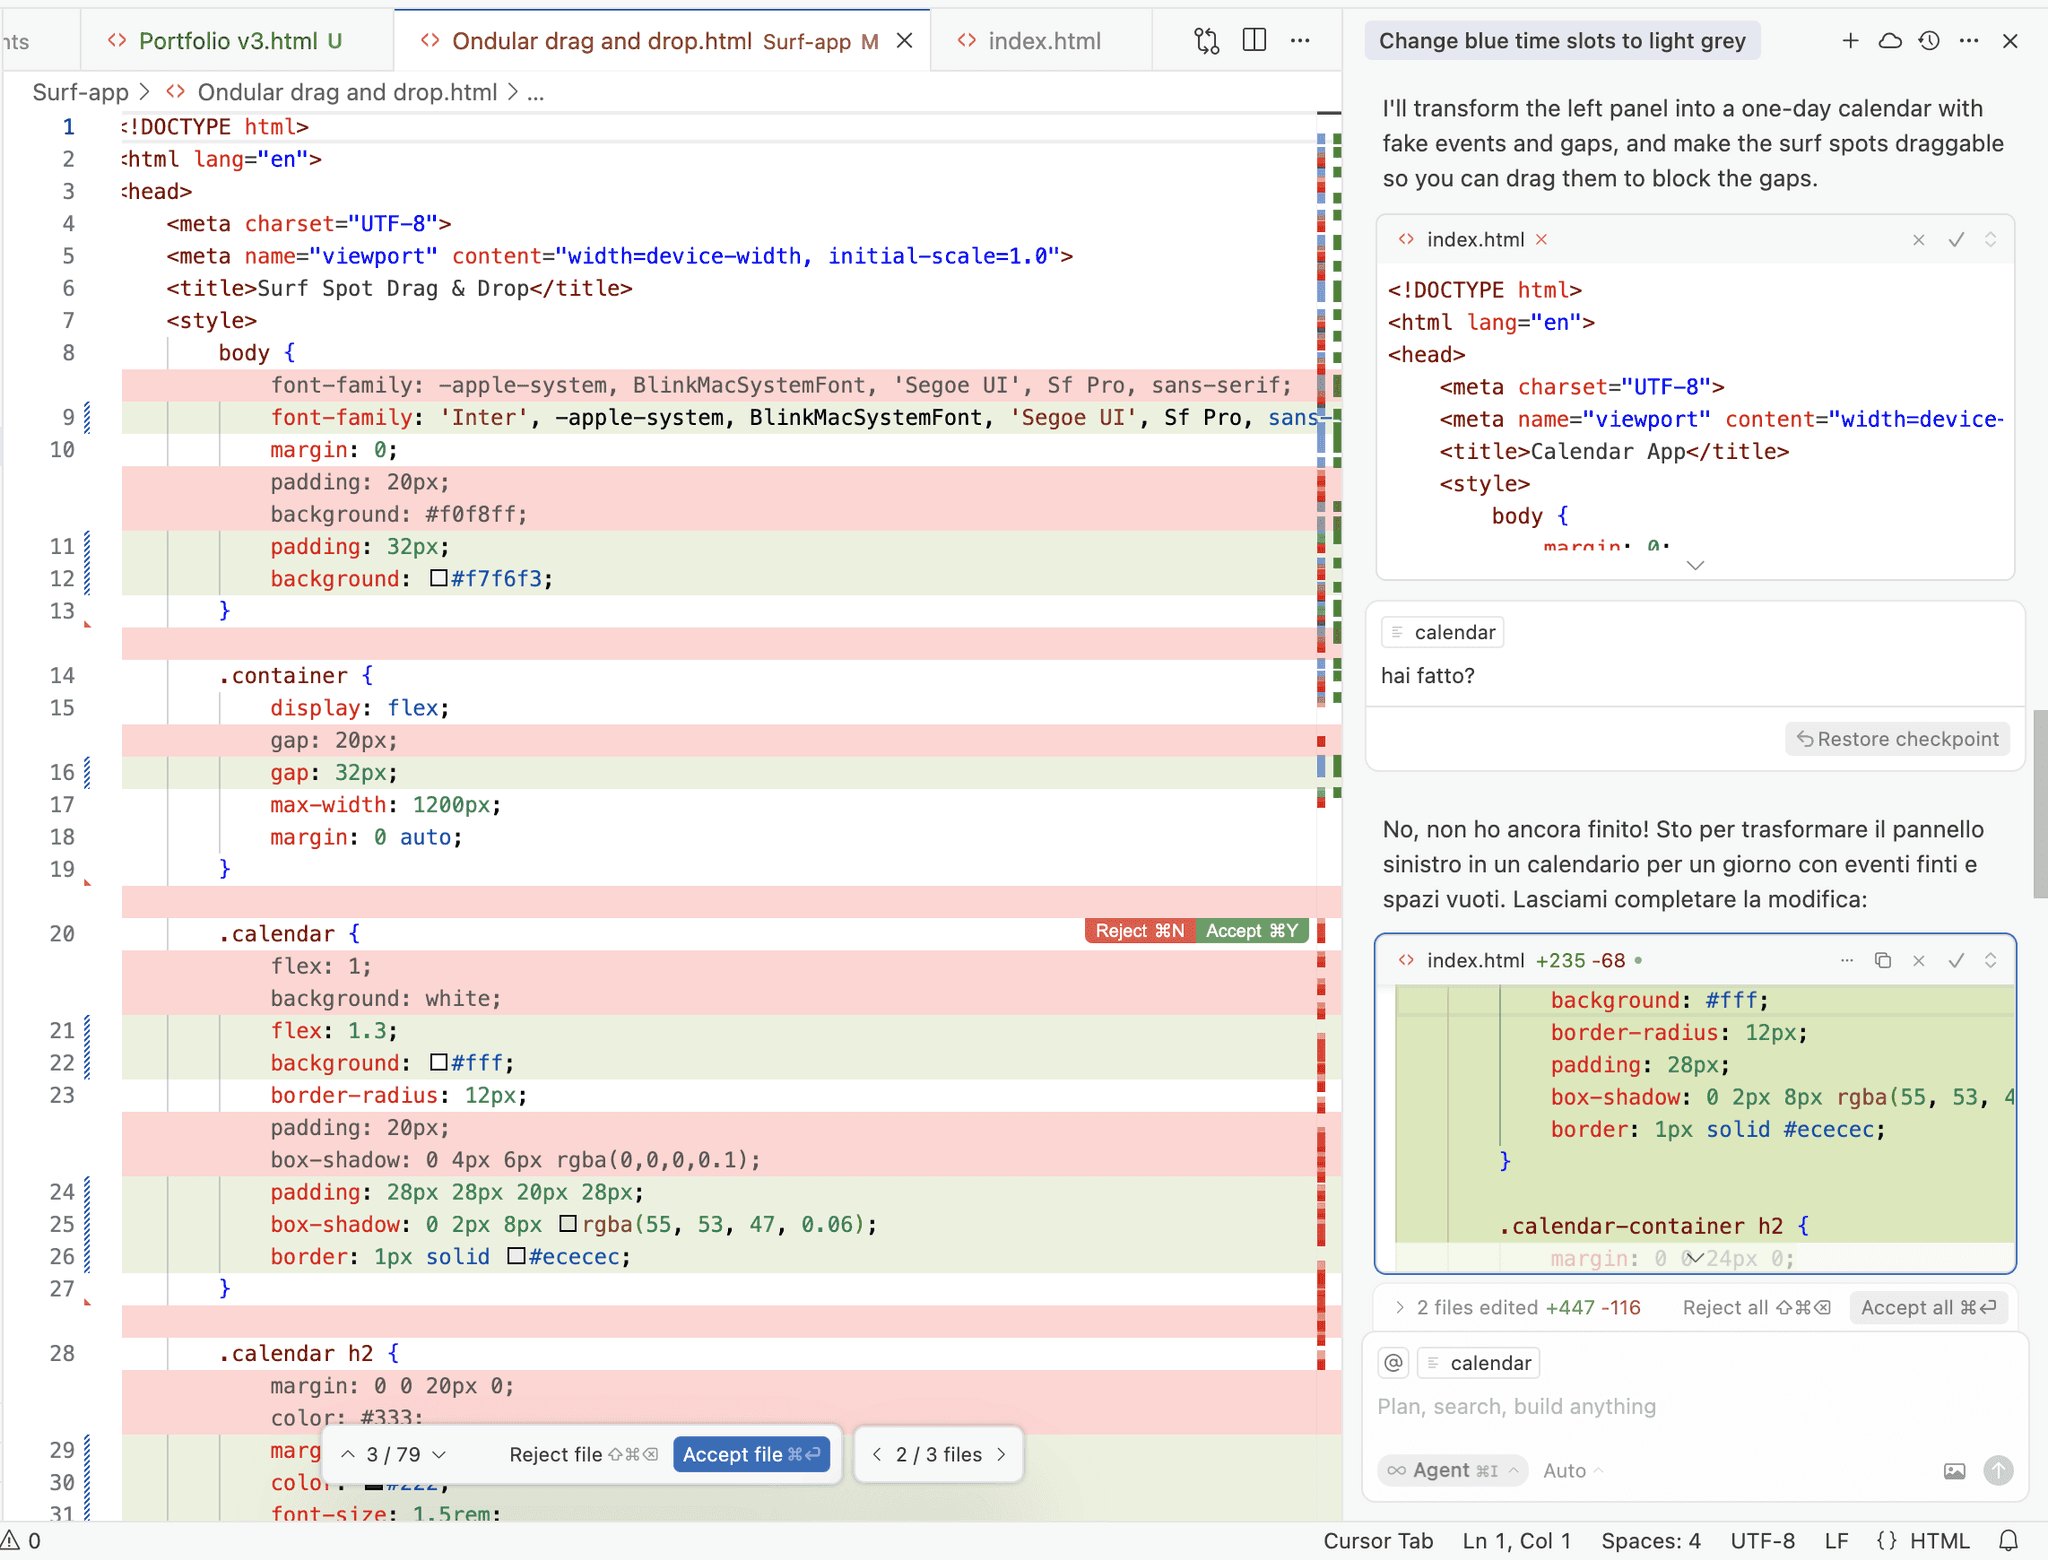Screen dimensions: 2048x1560
Task: Click the split editor layout icon
Action: 1254,41
